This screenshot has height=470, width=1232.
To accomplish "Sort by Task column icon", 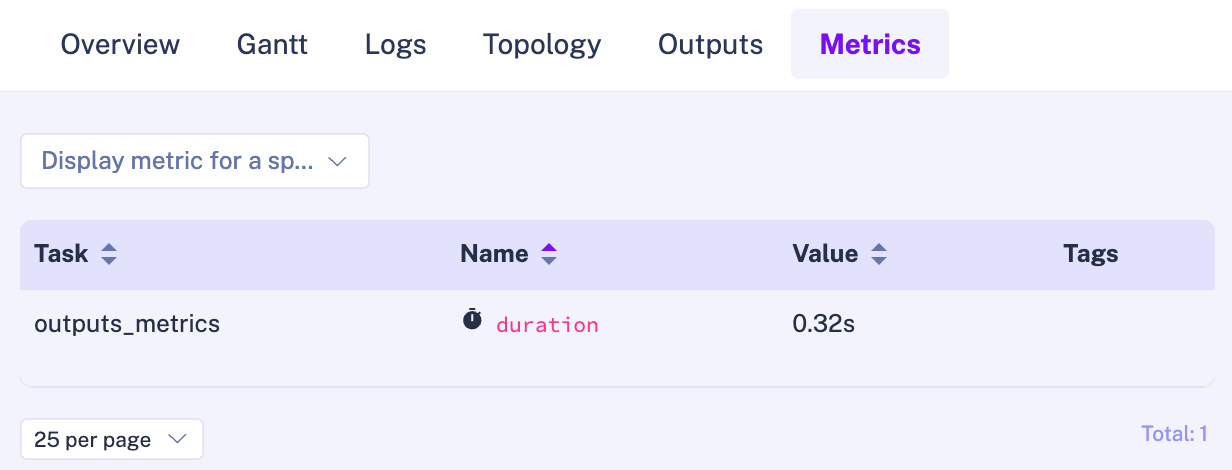I will click(109, 255).
